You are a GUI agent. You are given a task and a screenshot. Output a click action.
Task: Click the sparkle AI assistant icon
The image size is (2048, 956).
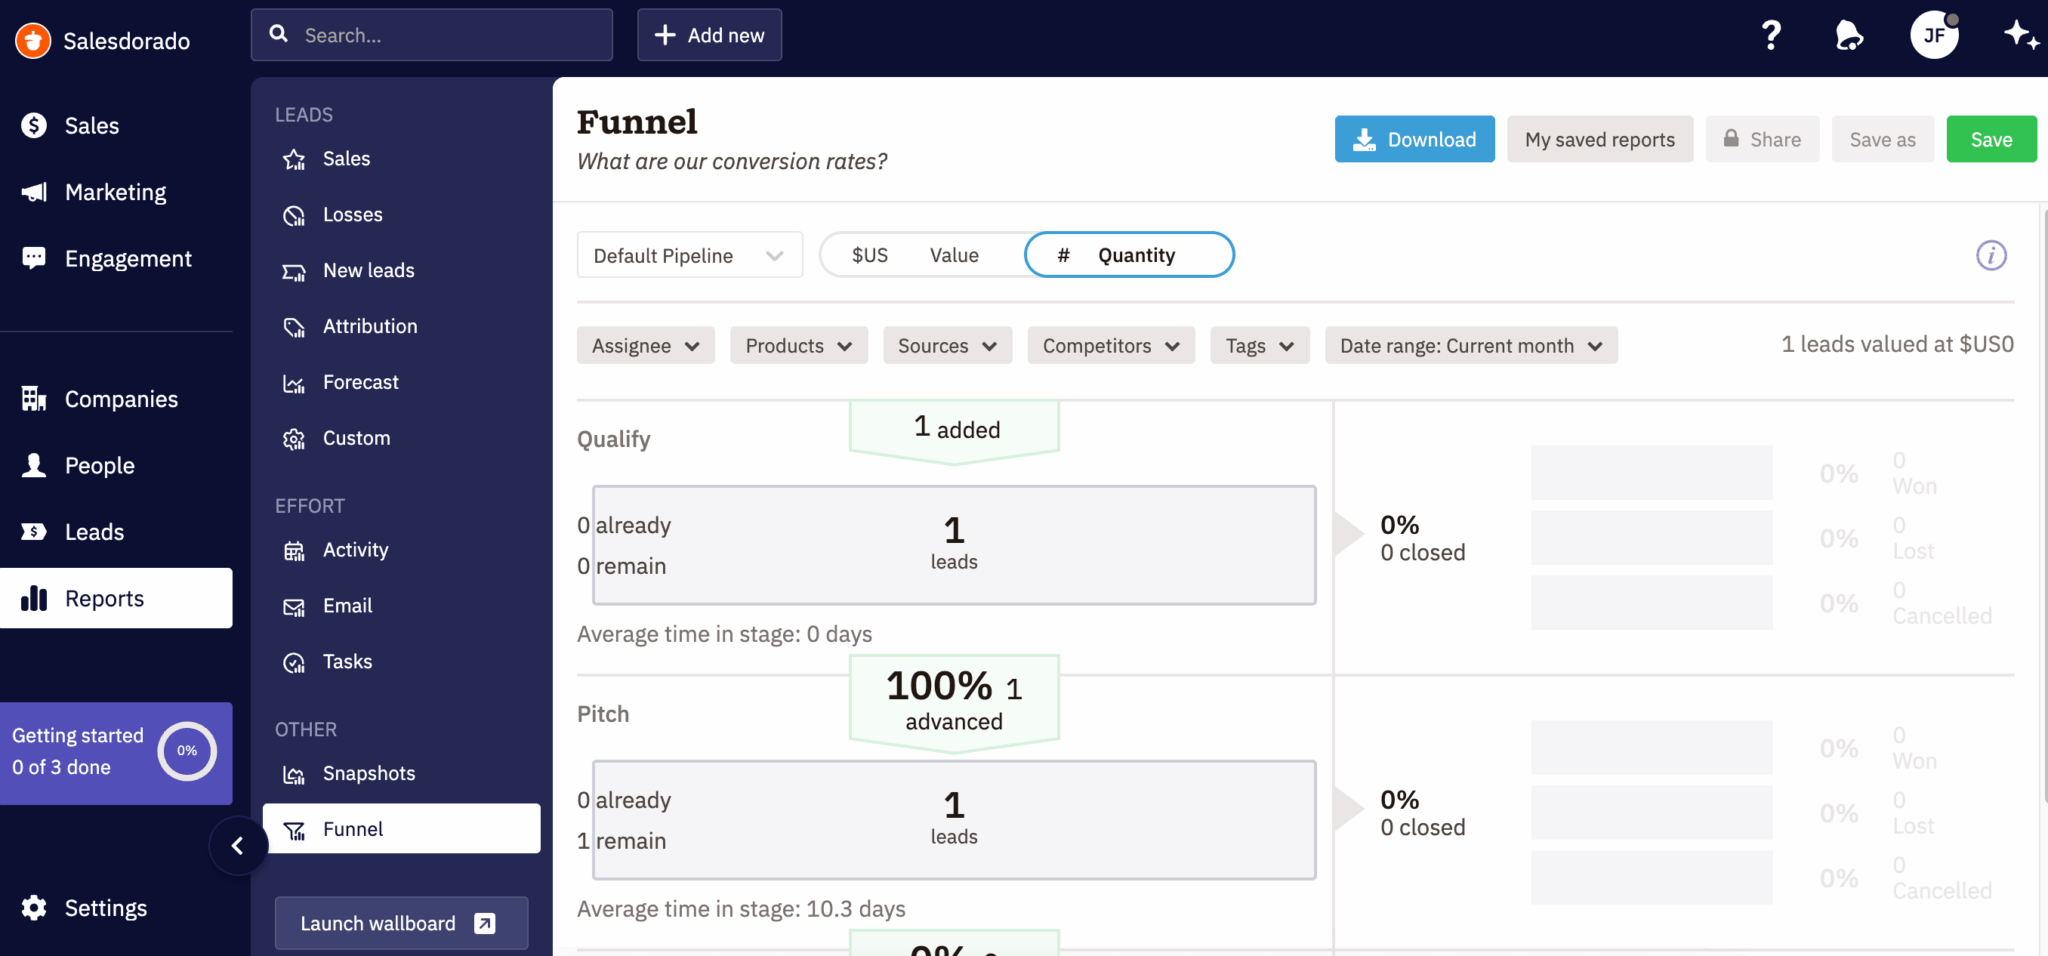click(2020, 35)
